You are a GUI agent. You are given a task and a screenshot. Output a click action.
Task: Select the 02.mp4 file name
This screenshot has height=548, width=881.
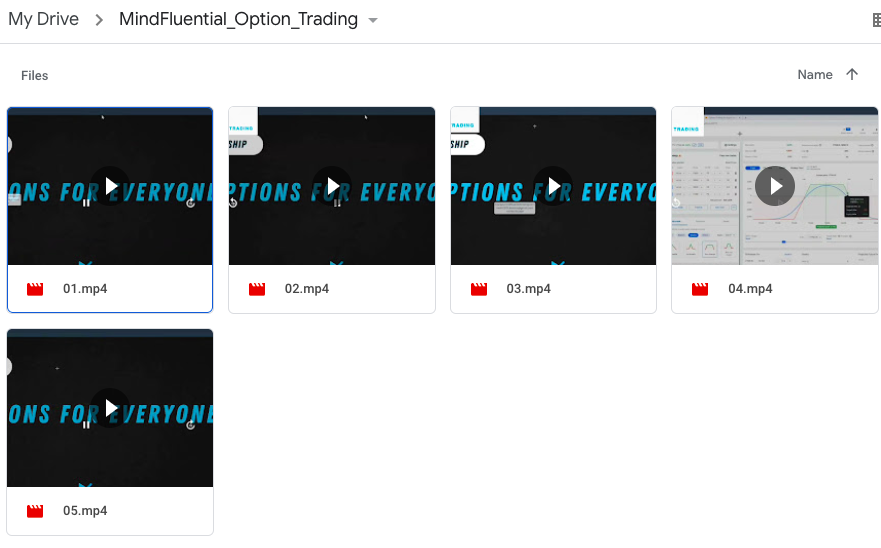click(307, 289)
